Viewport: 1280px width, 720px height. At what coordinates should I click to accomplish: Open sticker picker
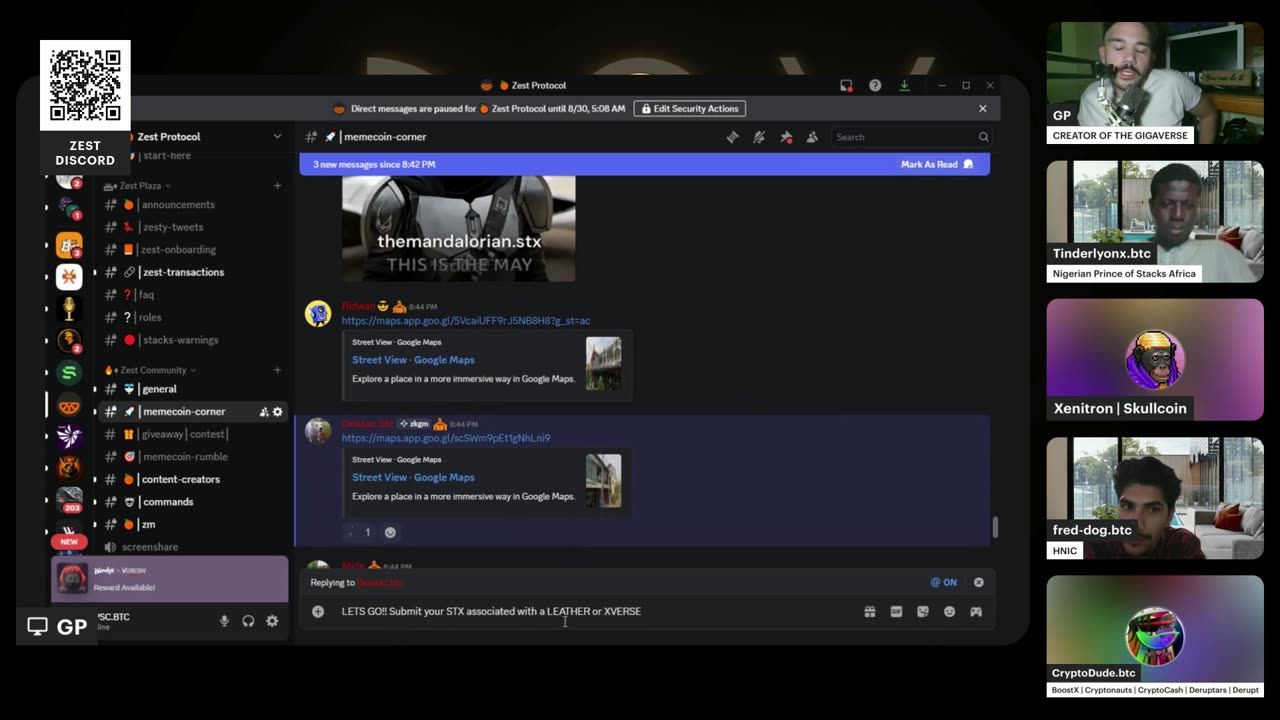click(x=923, y=611)
